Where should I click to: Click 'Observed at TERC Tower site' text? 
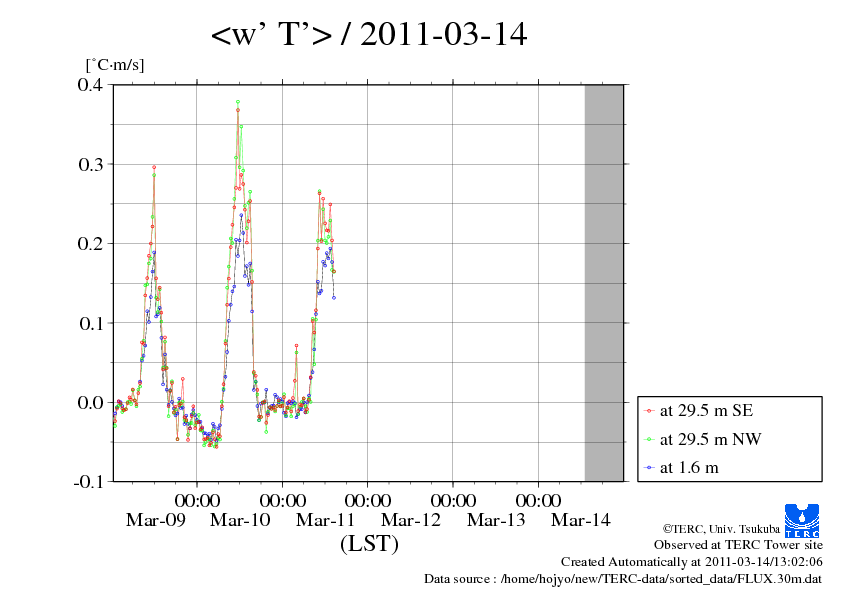pos(738,545)
